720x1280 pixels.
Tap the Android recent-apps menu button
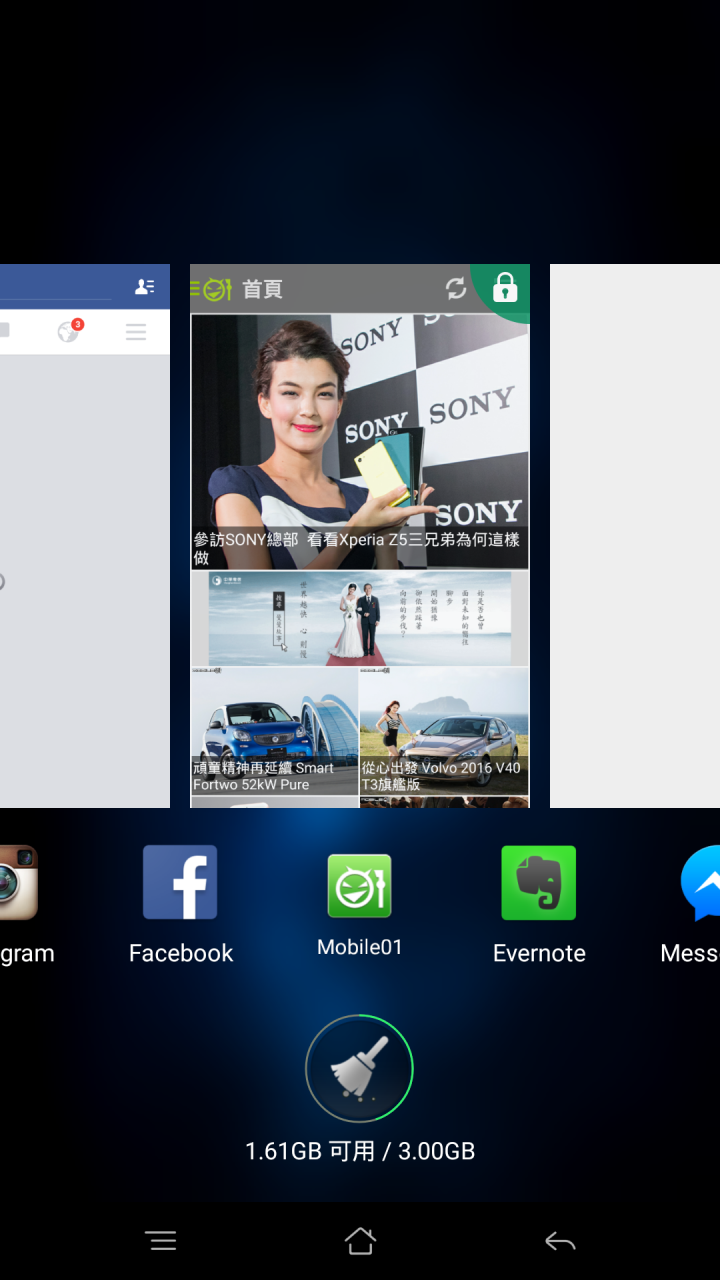(161, 1241)
